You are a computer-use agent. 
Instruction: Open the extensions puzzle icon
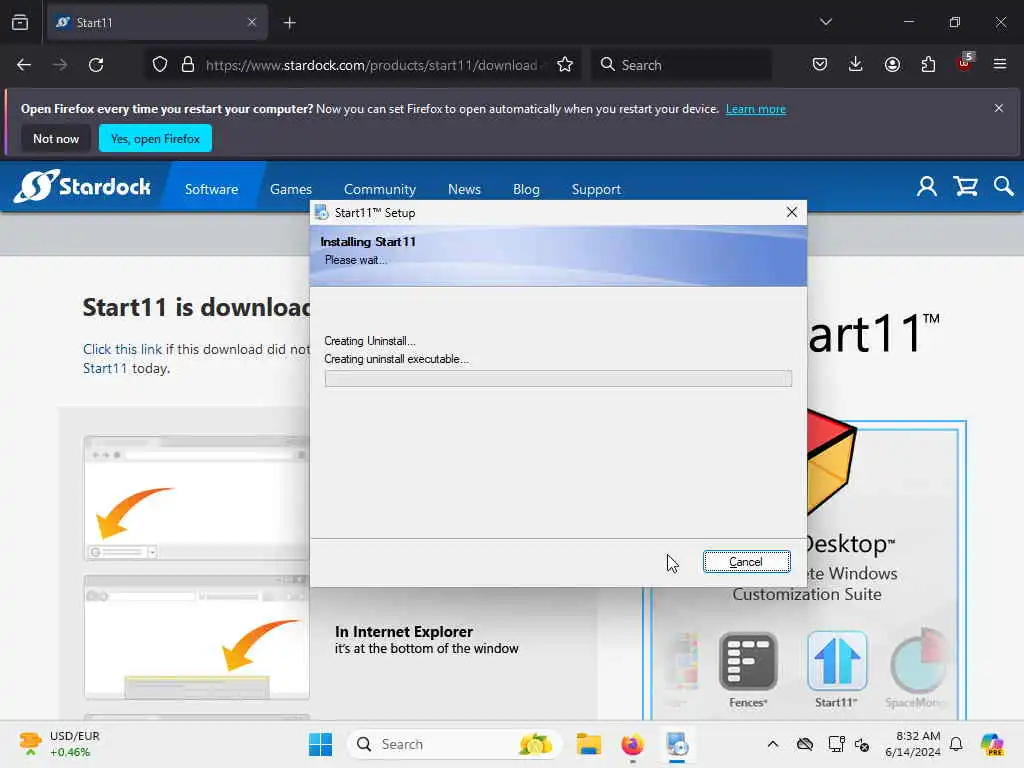[x=928, y=65]
